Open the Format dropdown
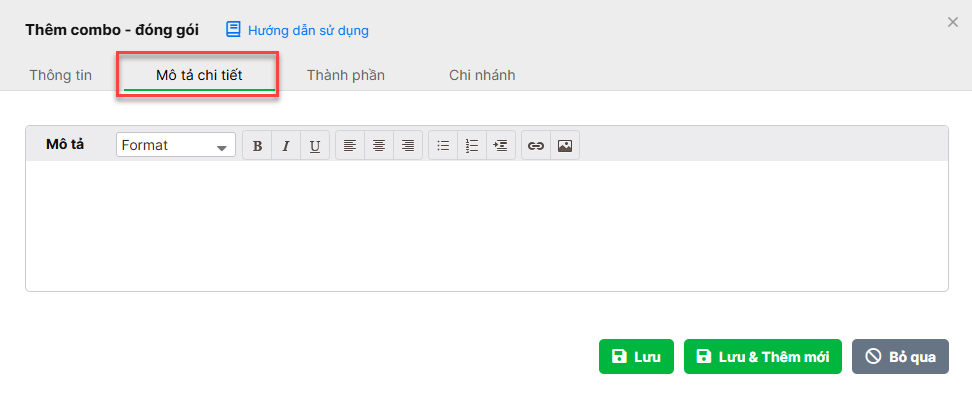 [x=175, y=145]
